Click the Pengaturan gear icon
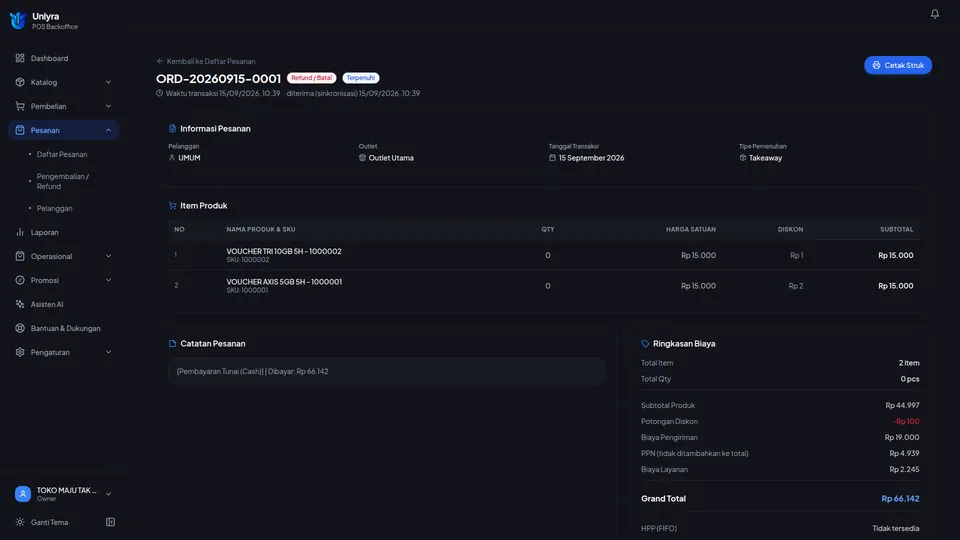The image size is (960, 540). (20, 352)
